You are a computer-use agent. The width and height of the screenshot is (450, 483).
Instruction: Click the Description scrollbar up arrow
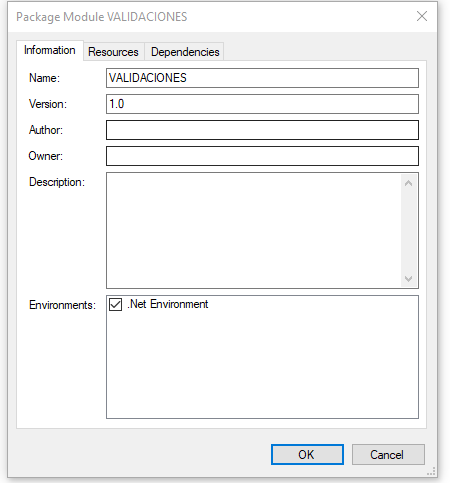(x=409, y=183)
